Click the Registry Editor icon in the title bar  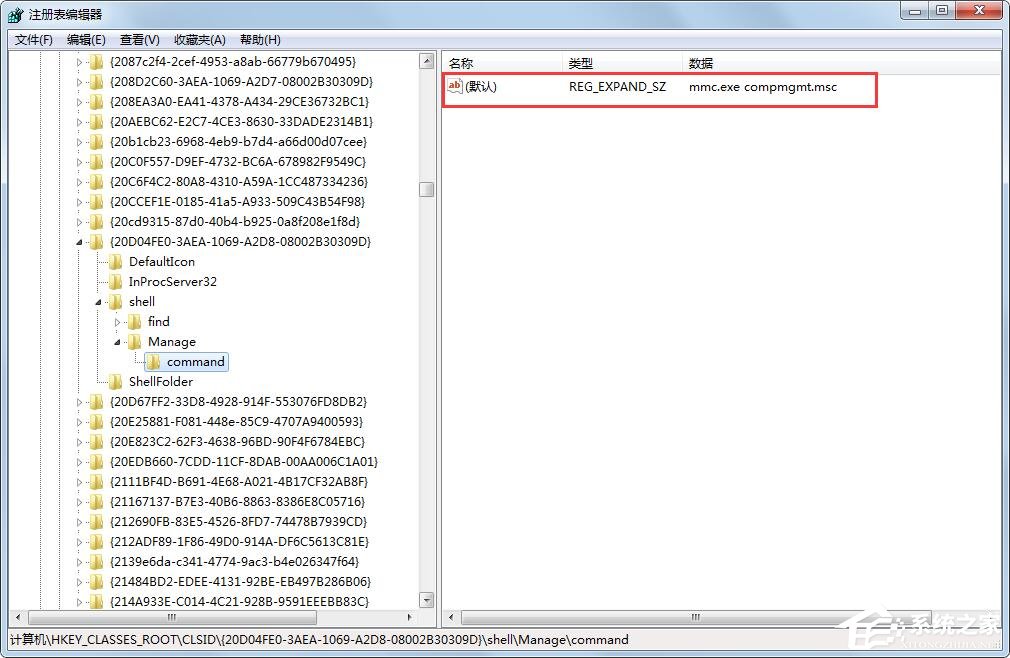14,13
